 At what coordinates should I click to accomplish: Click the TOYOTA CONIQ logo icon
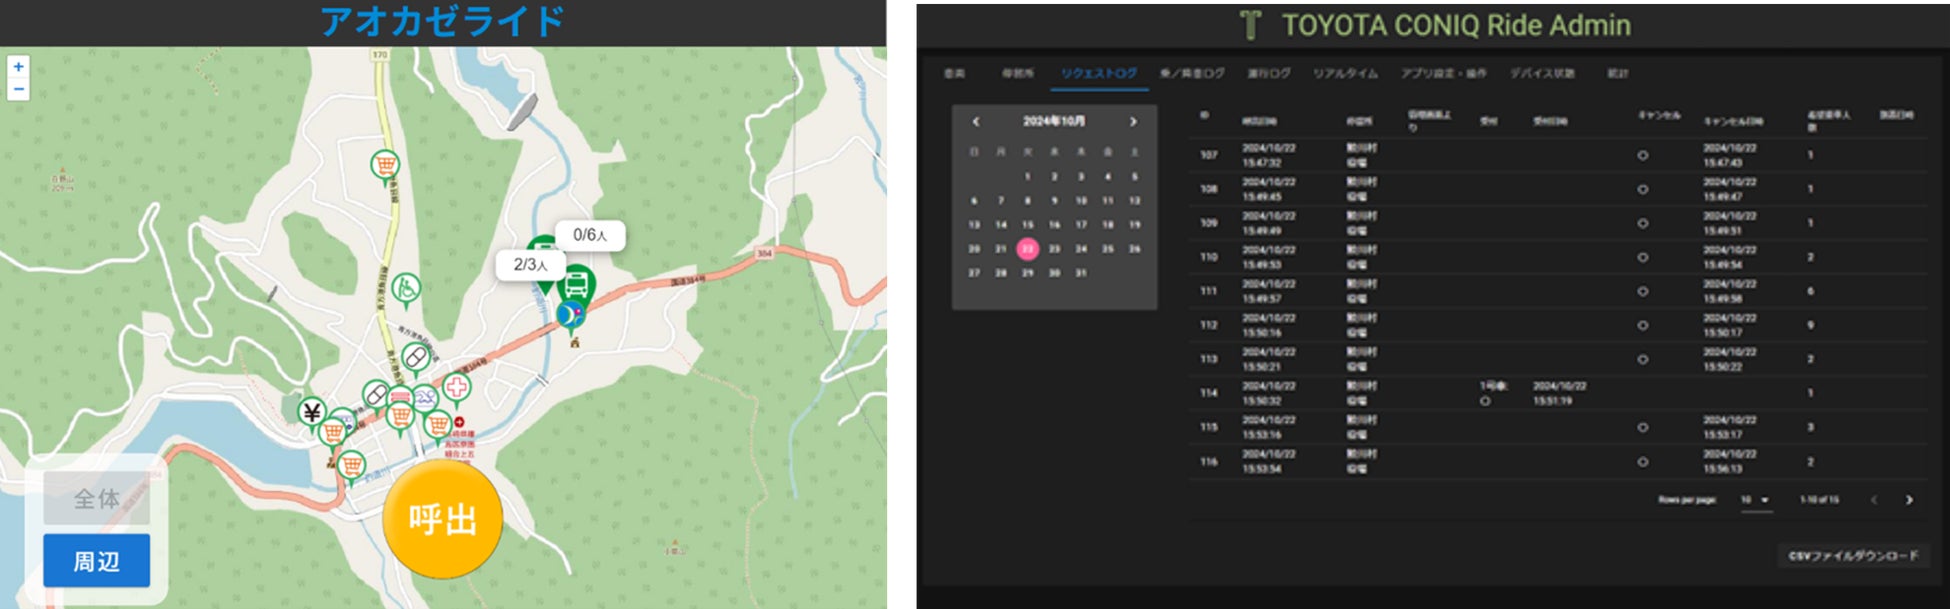1250,25
